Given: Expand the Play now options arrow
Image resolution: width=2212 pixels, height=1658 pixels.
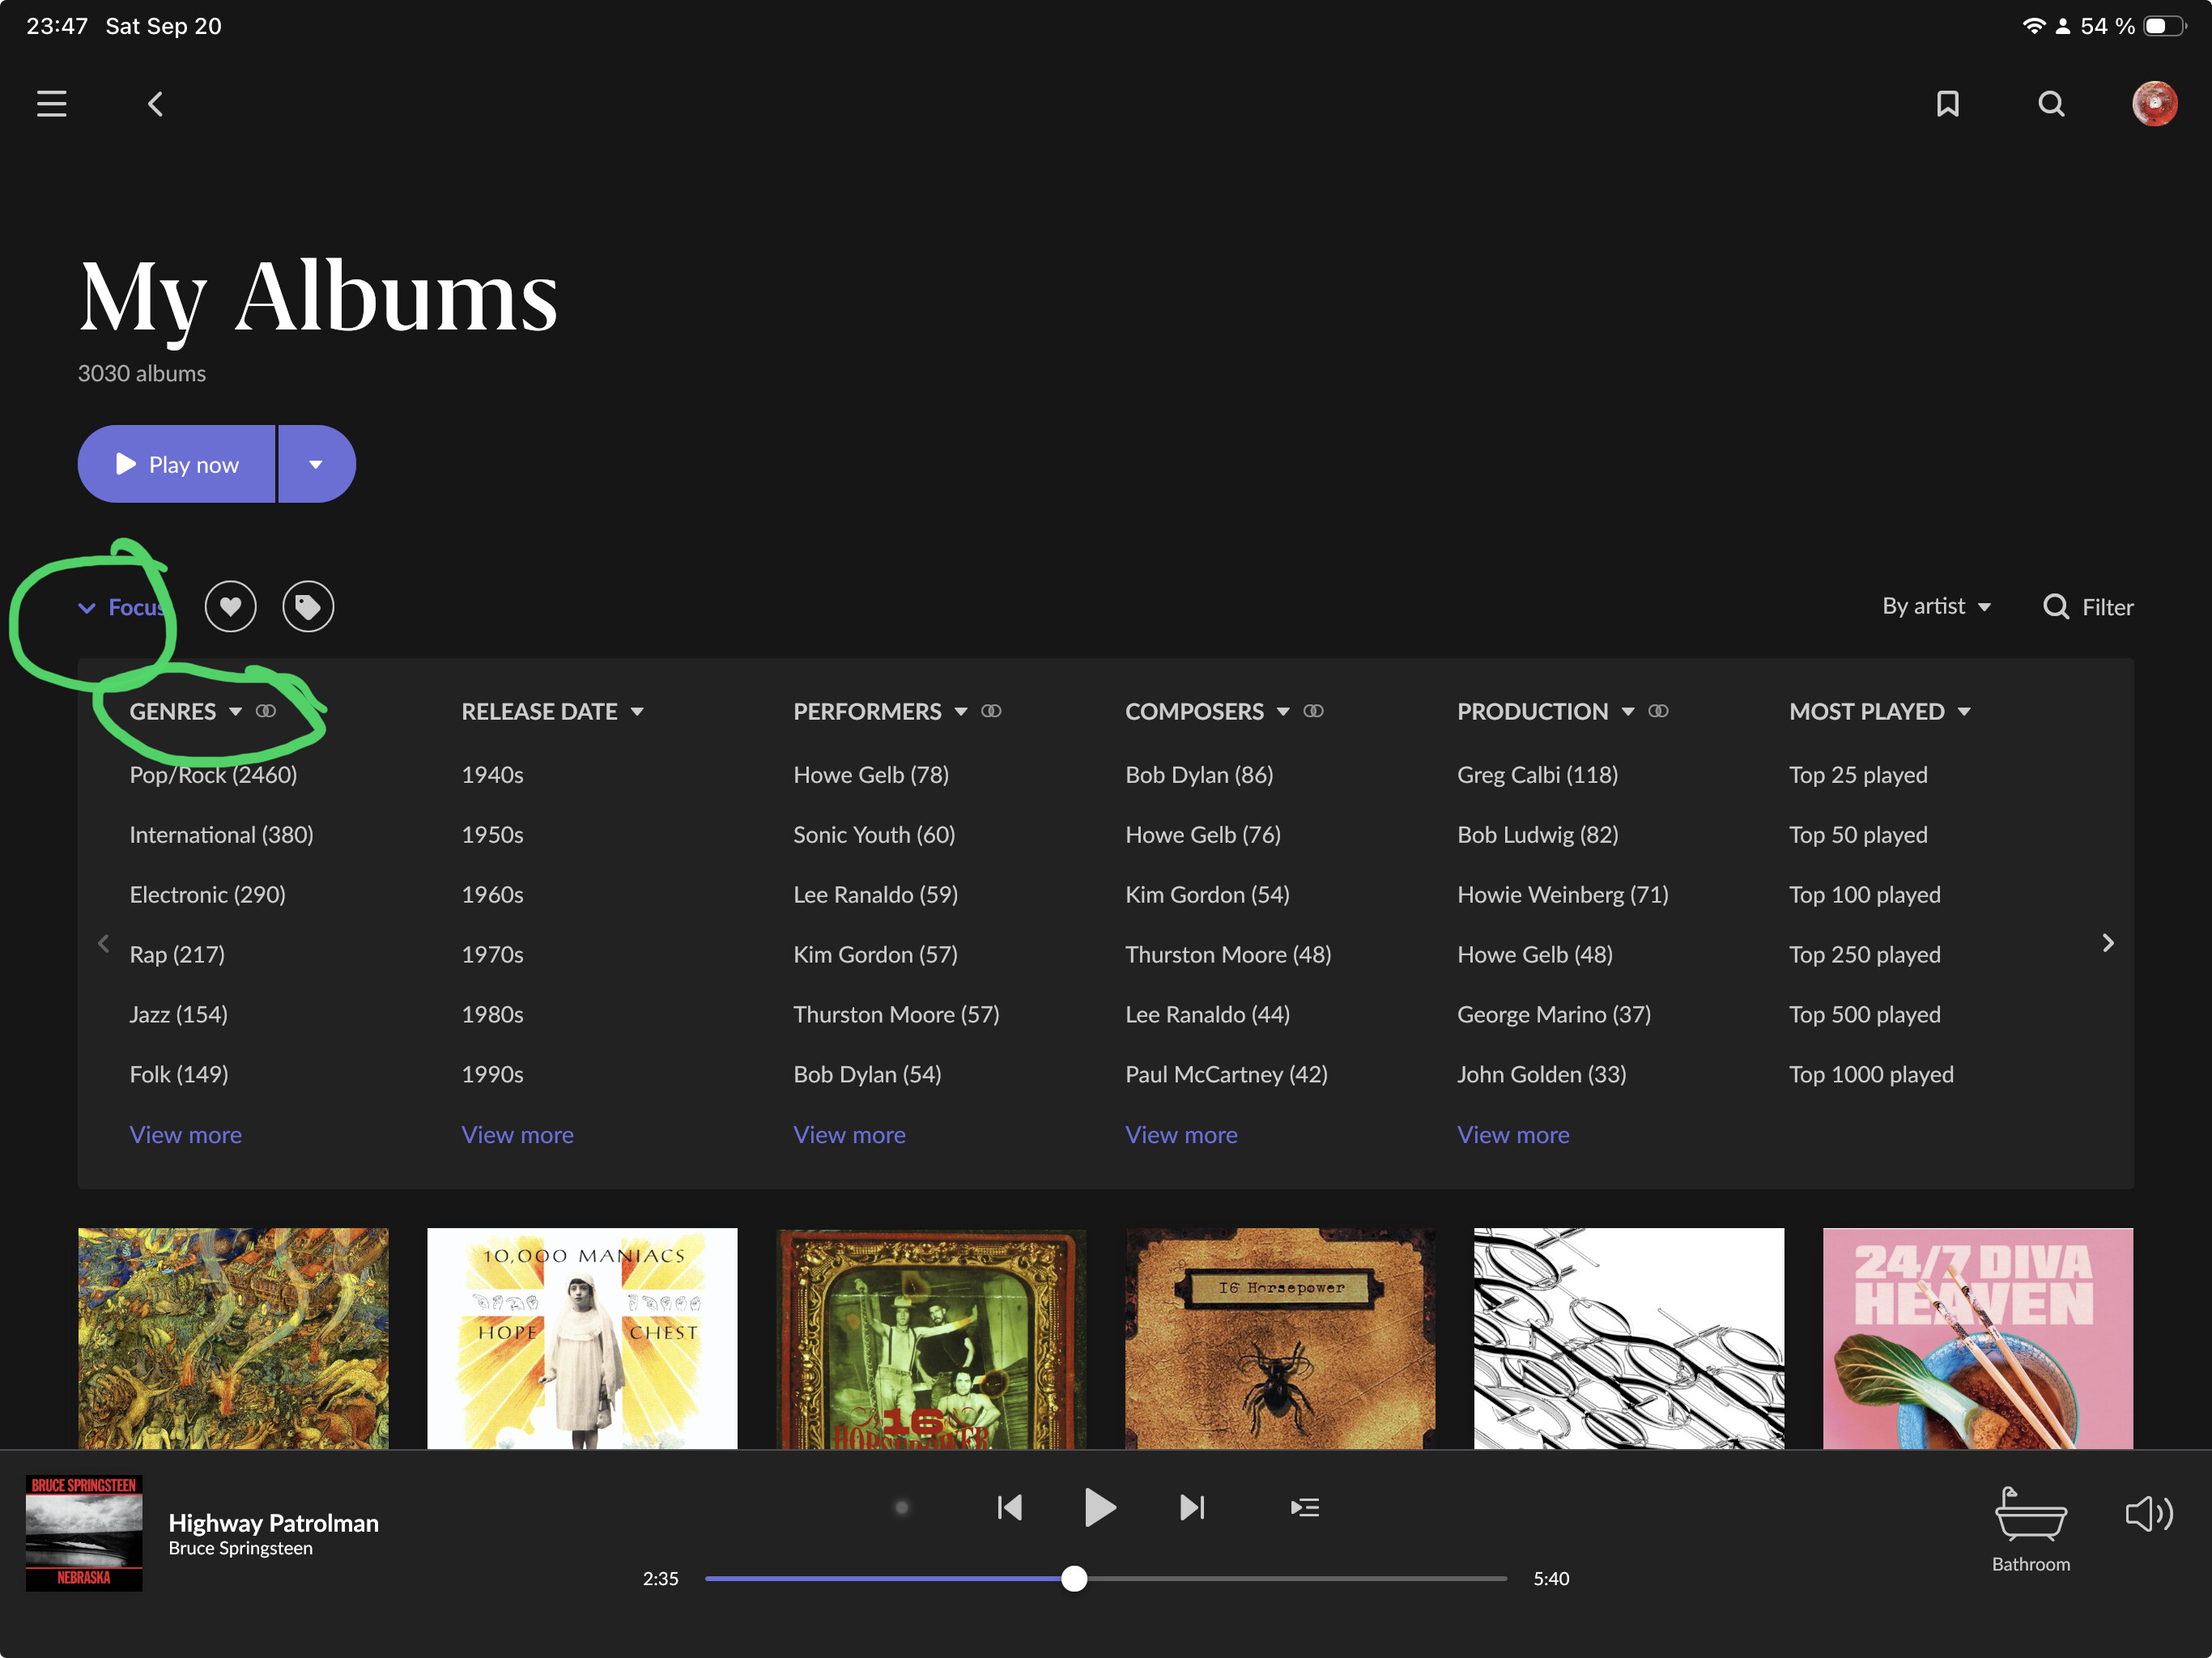Looking at the screenshot, I should tap(316, 464).
